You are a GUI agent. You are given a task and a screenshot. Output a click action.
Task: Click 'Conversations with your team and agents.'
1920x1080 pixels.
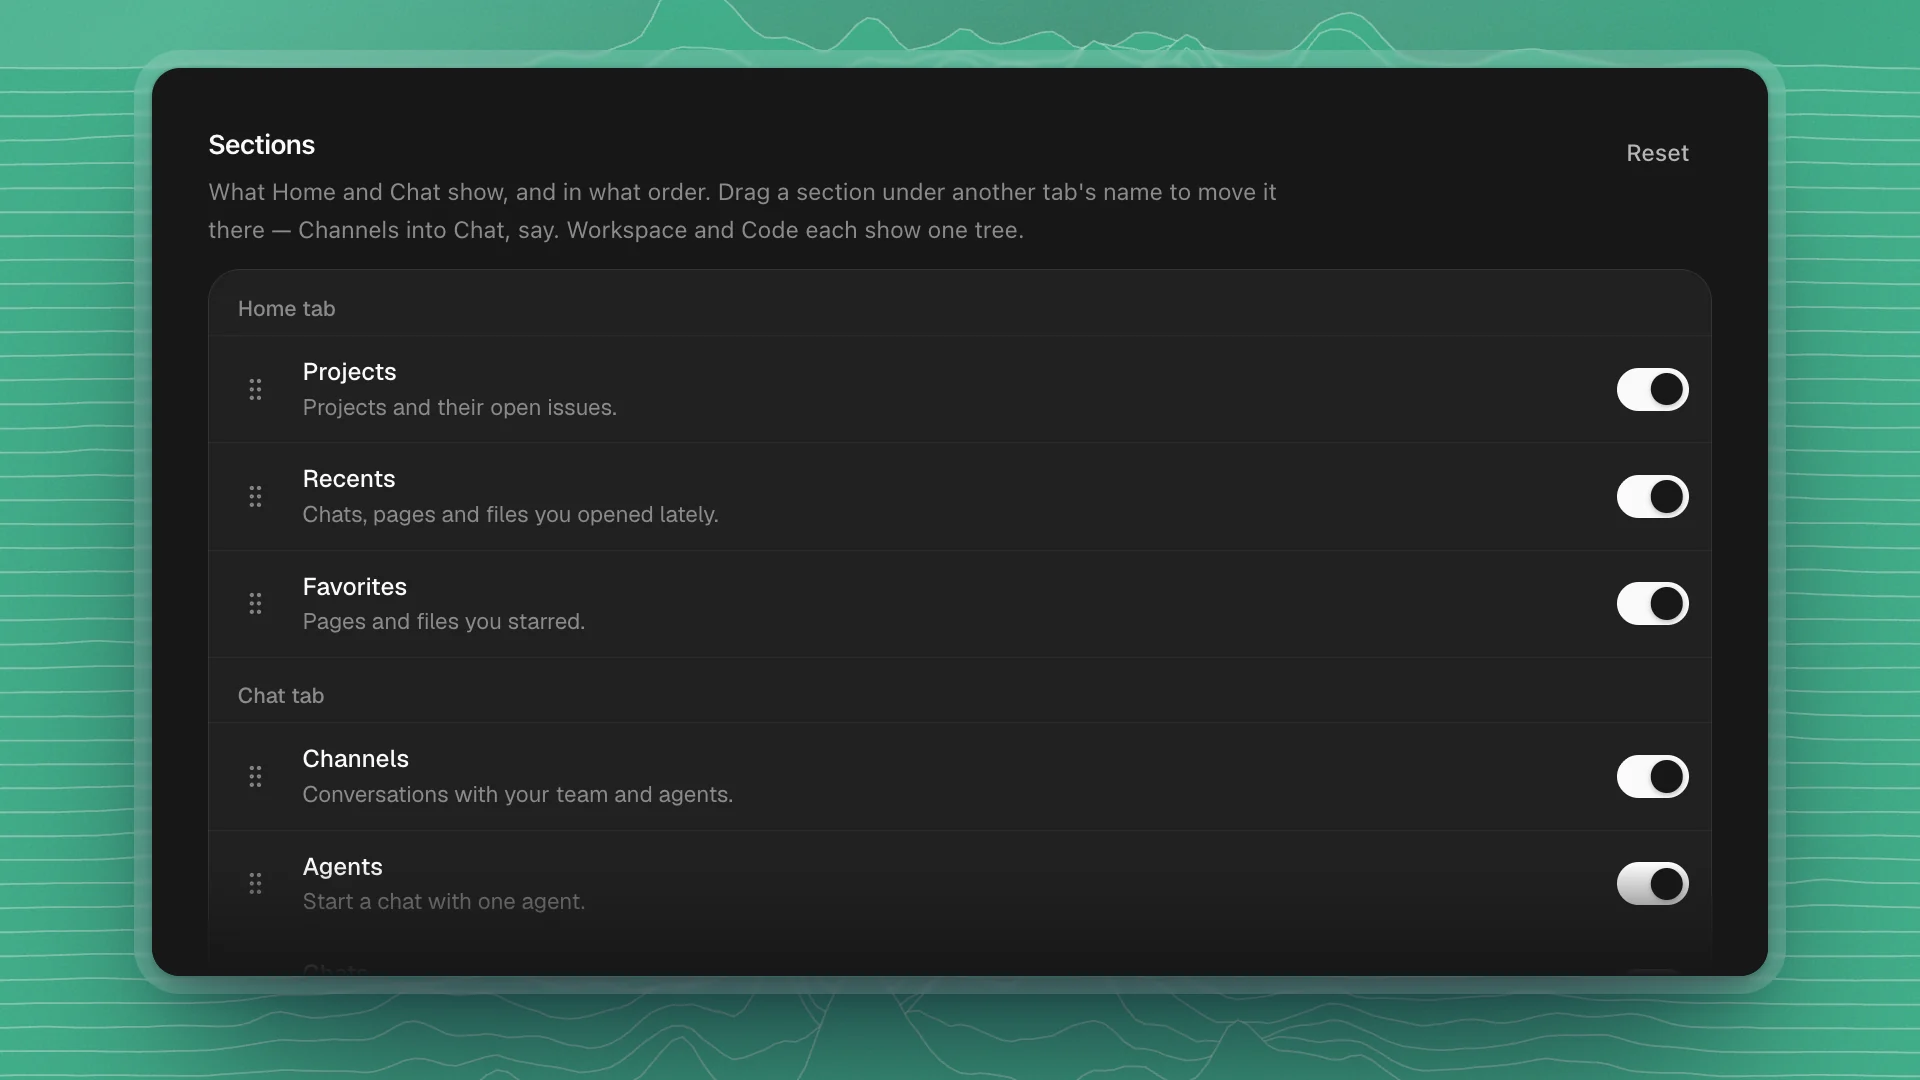pyautogui.click(x=518, y=795)
